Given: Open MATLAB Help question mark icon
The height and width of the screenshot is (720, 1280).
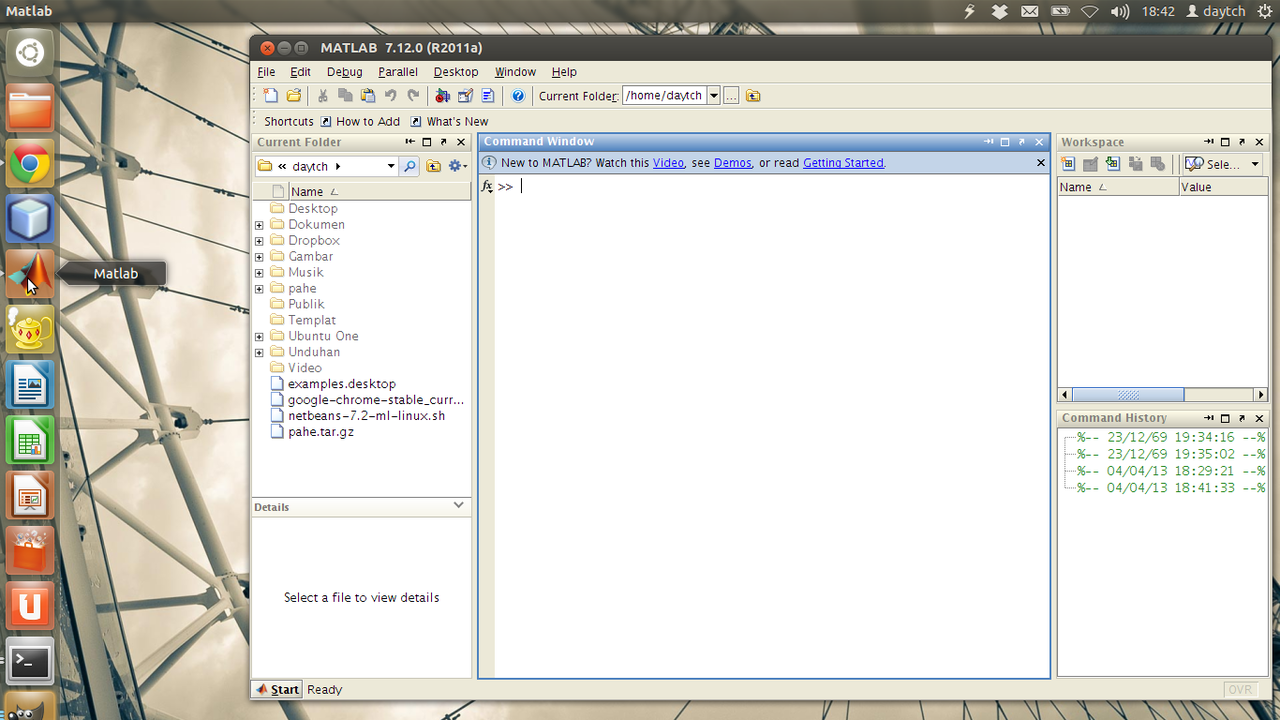Looking at the screenshot, I should click(518, 96).
